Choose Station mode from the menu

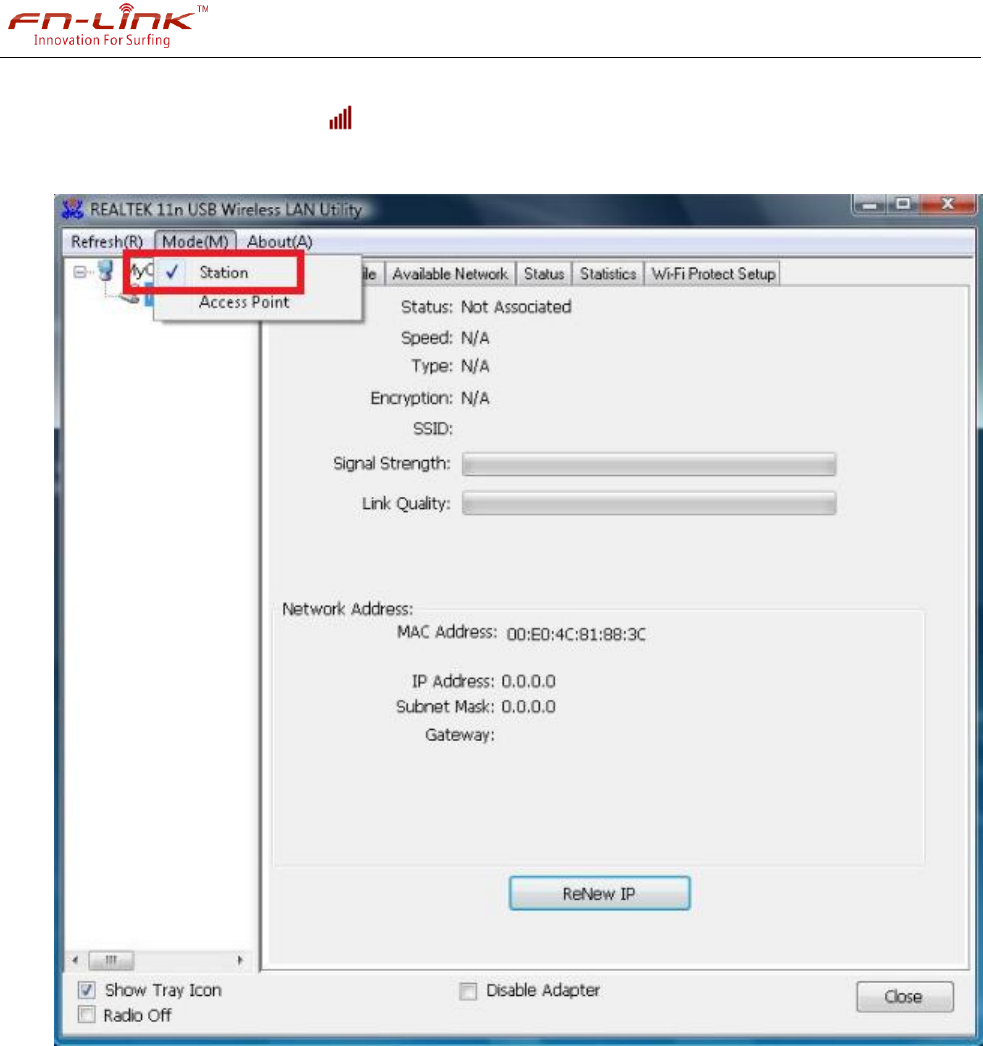(224, 272)
